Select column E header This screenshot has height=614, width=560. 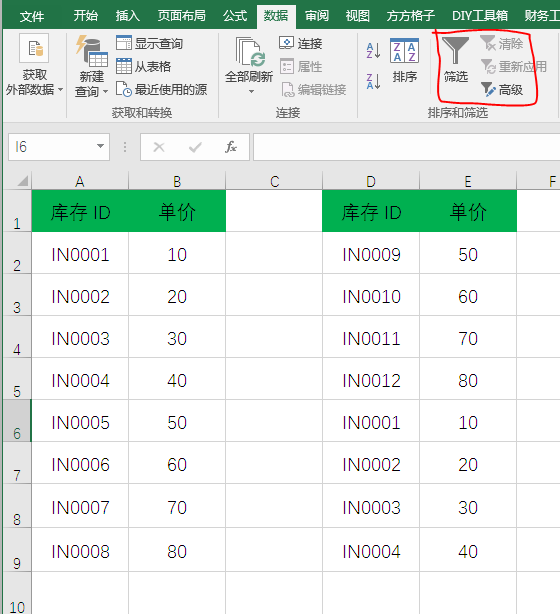click(468, 181)
